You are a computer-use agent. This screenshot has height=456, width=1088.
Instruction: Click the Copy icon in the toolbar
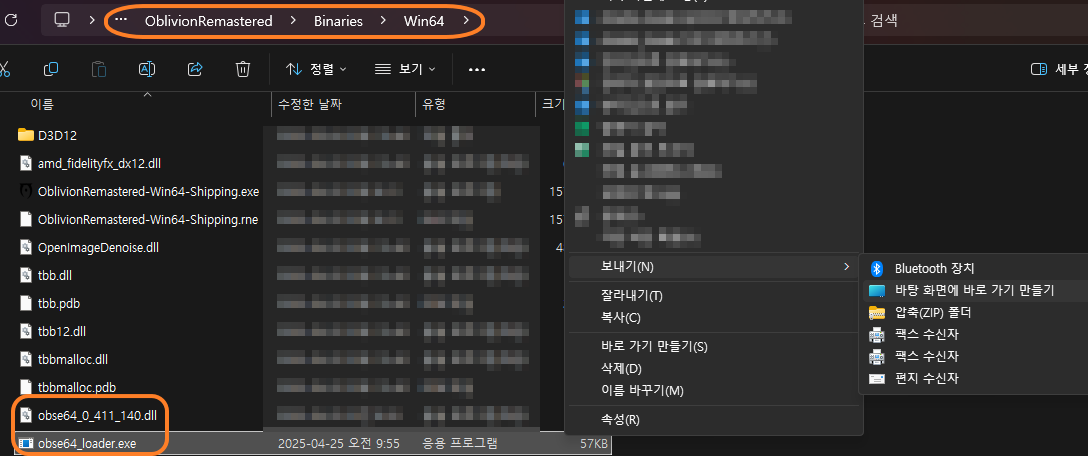point(51,69)
